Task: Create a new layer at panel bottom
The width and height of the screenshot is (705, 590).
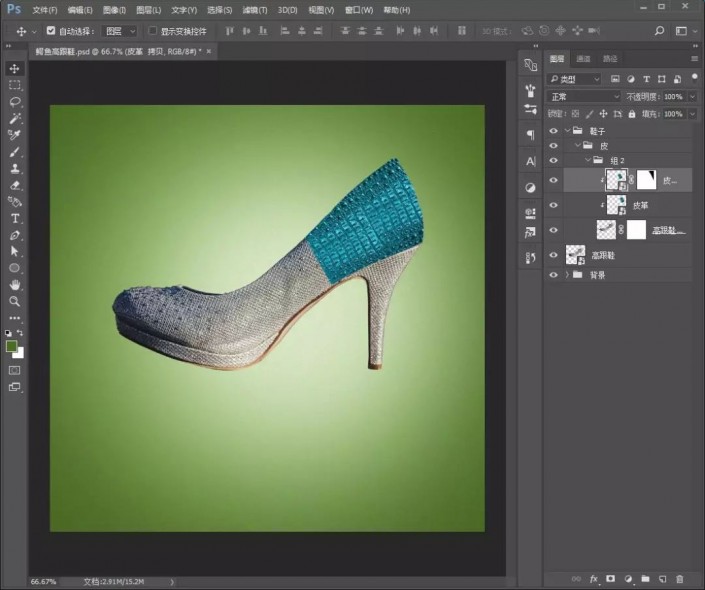Action: coord(662,579)
